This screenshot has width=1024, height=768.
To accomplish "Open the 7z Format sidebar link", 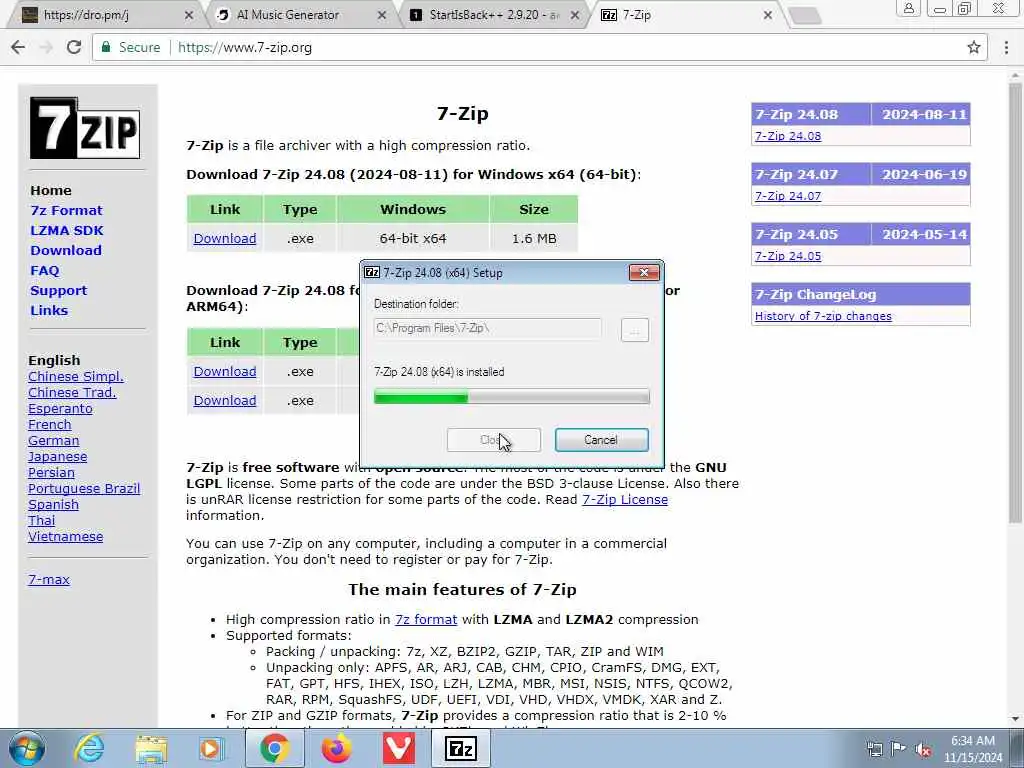I will coord(67,210).
